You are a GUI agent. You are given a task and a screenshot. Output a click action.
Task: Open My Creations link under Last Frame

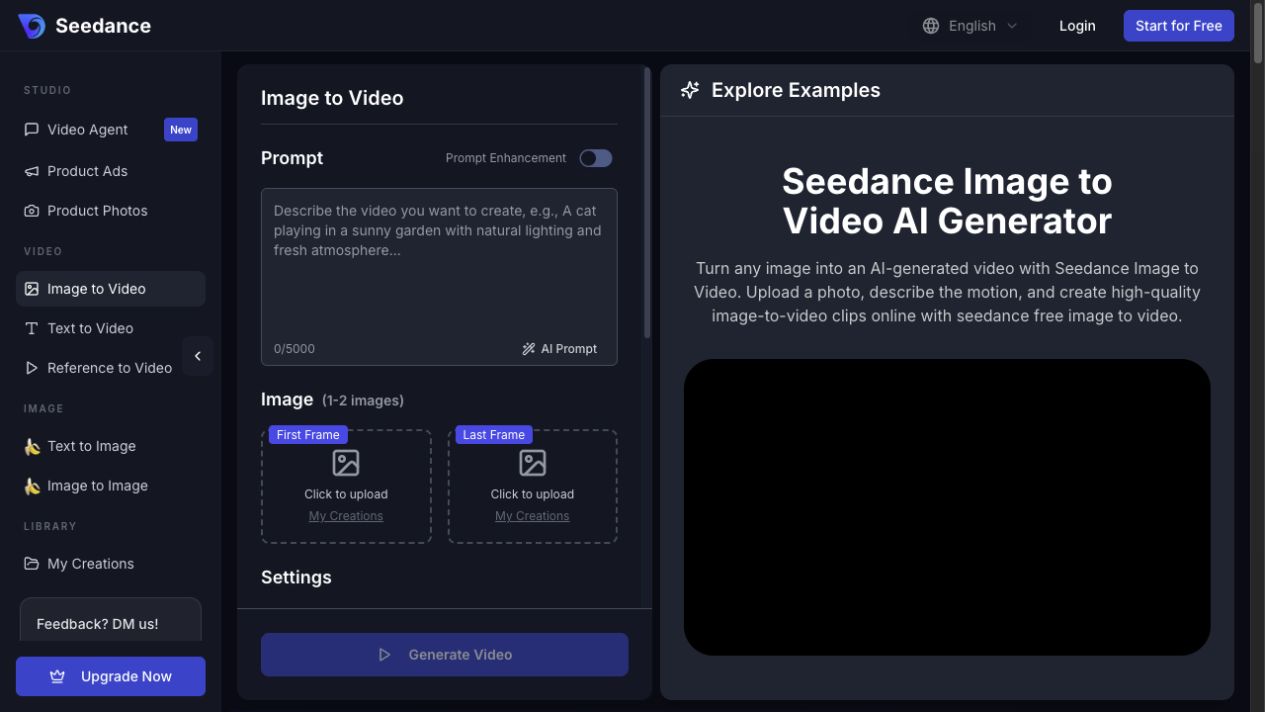(x=532, y=516)
